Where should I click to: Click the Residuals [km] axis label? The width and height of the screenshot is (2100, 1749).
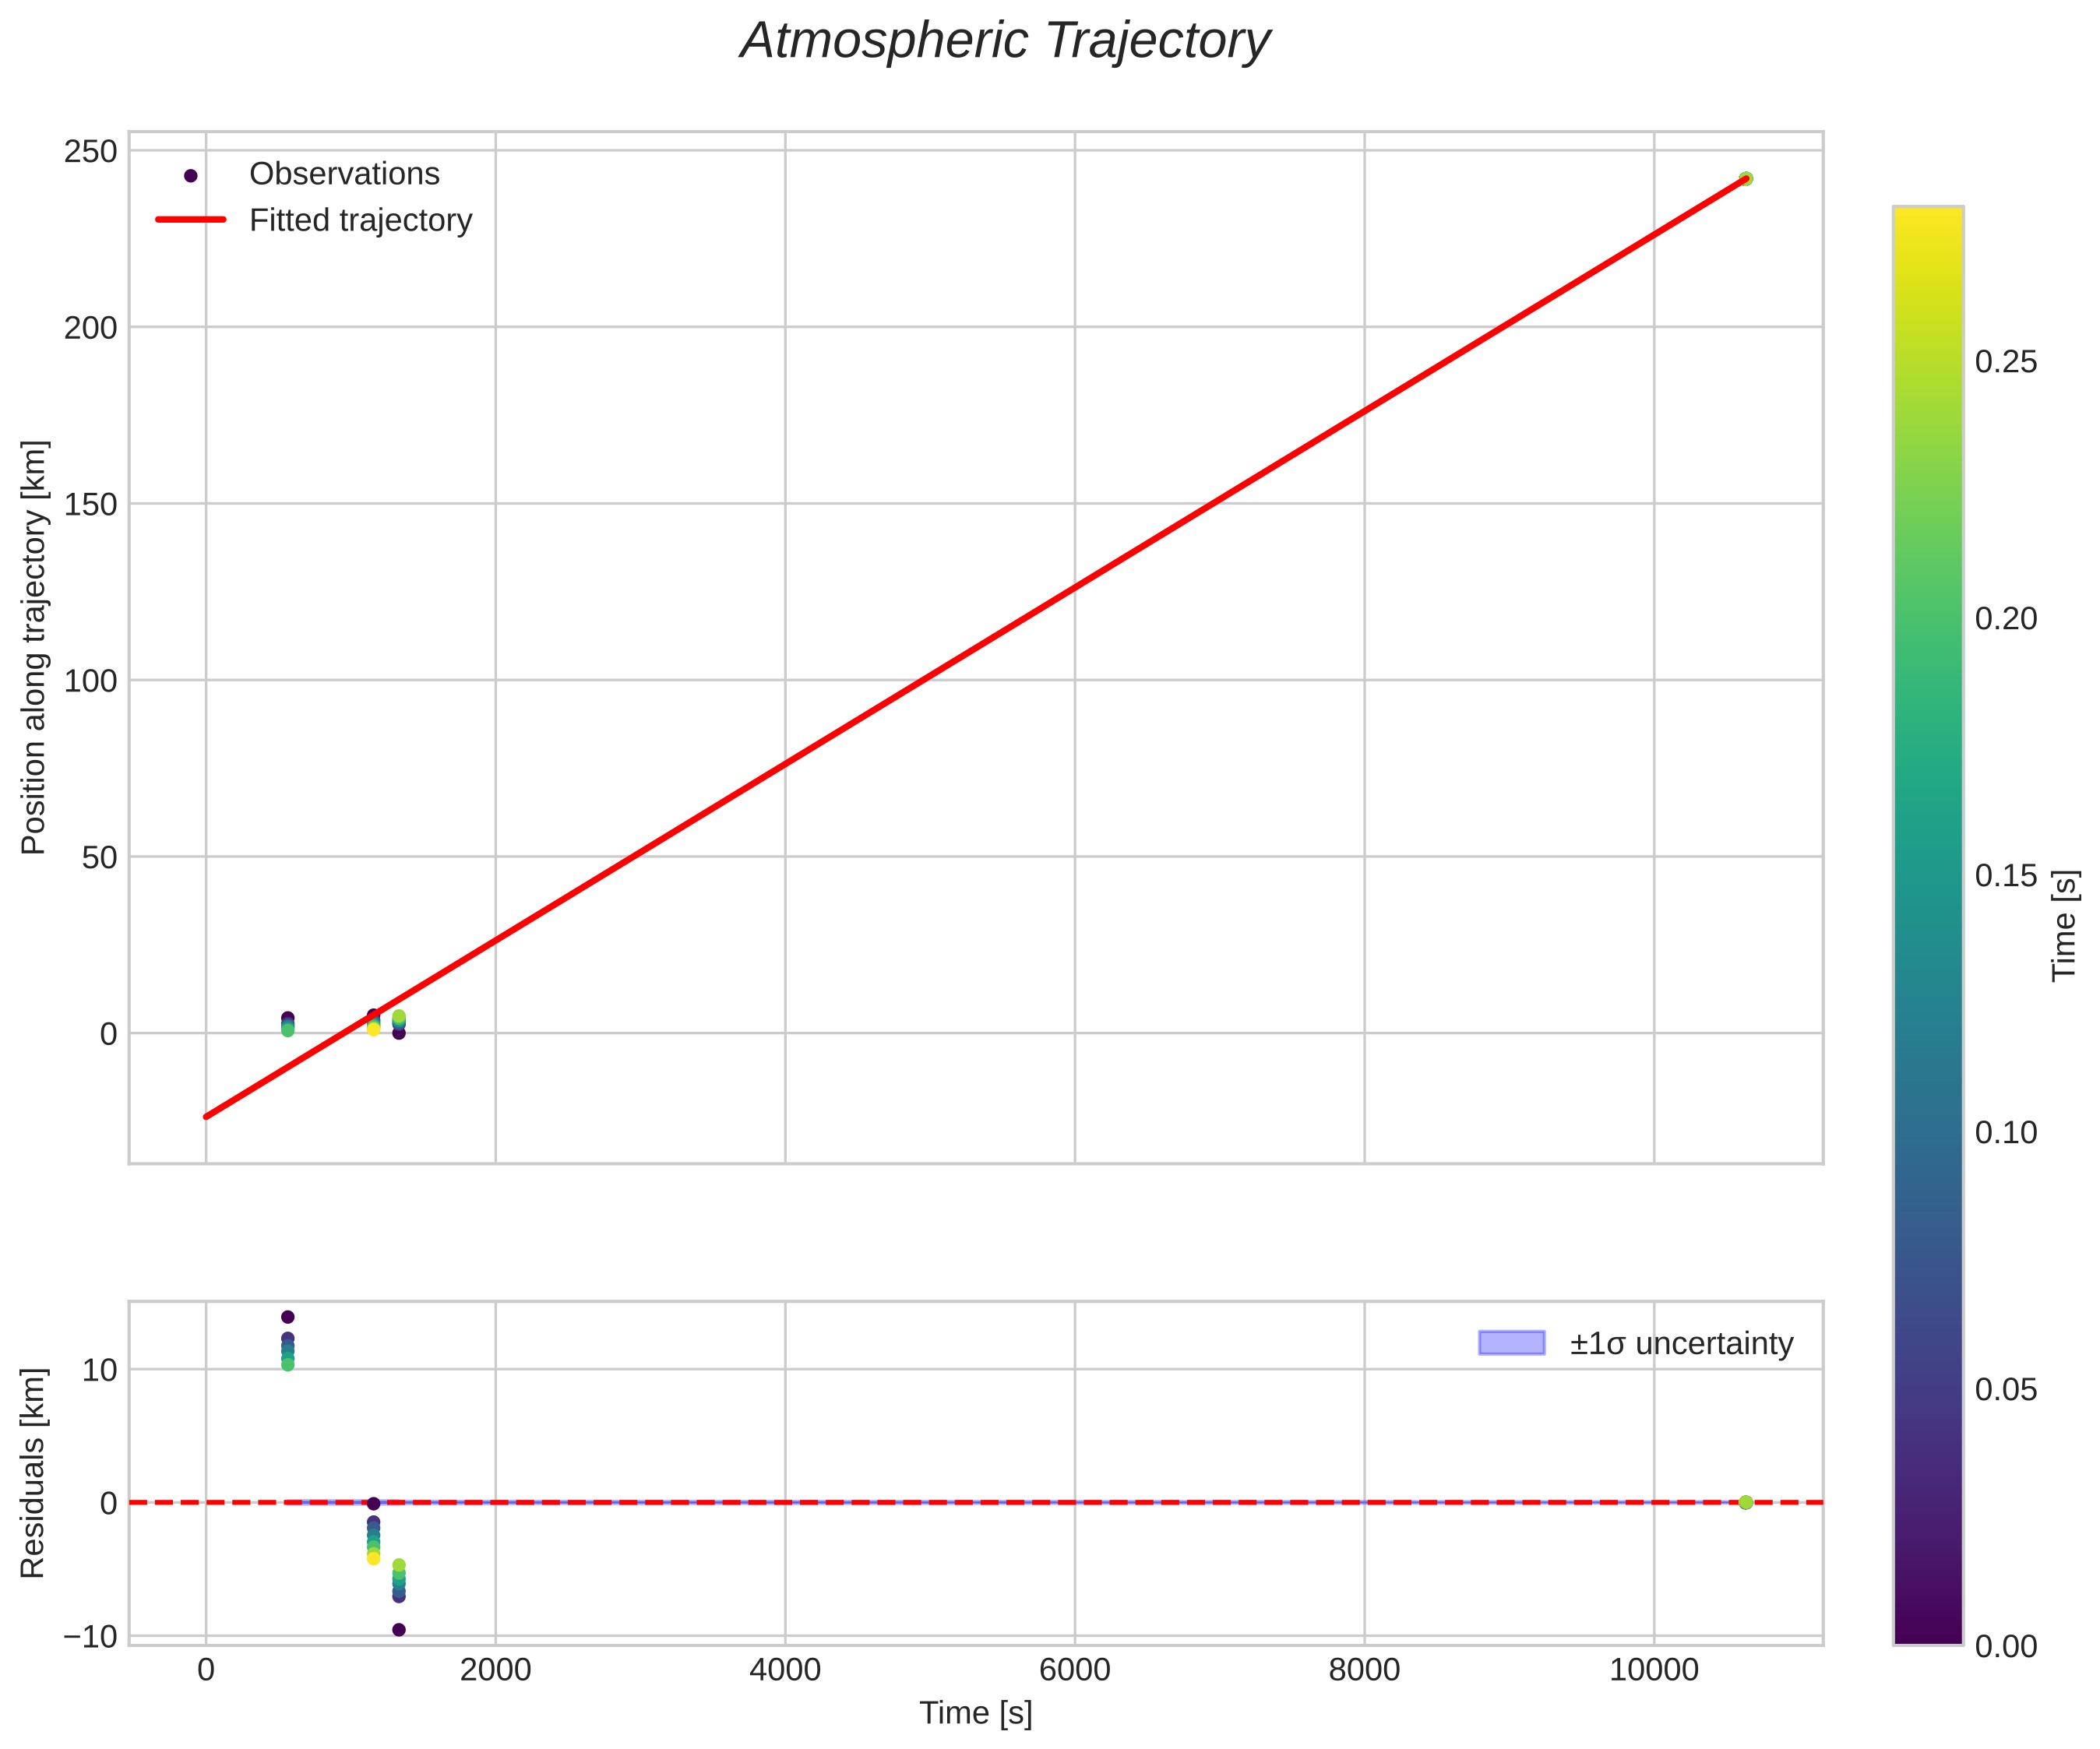34,1473
